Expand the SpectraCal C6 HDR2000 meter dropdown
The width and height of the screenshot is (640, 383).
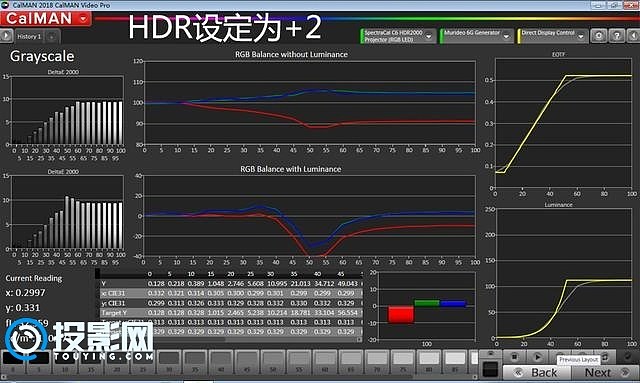coord(429,37)
